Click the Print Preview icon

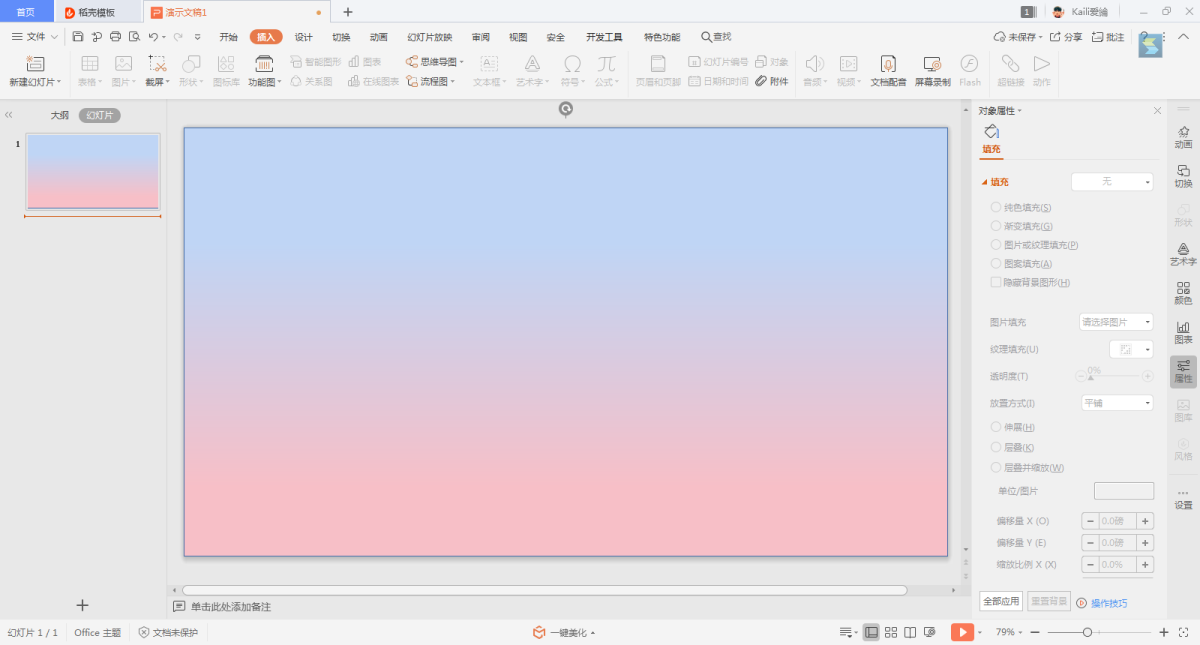[134, 37]
